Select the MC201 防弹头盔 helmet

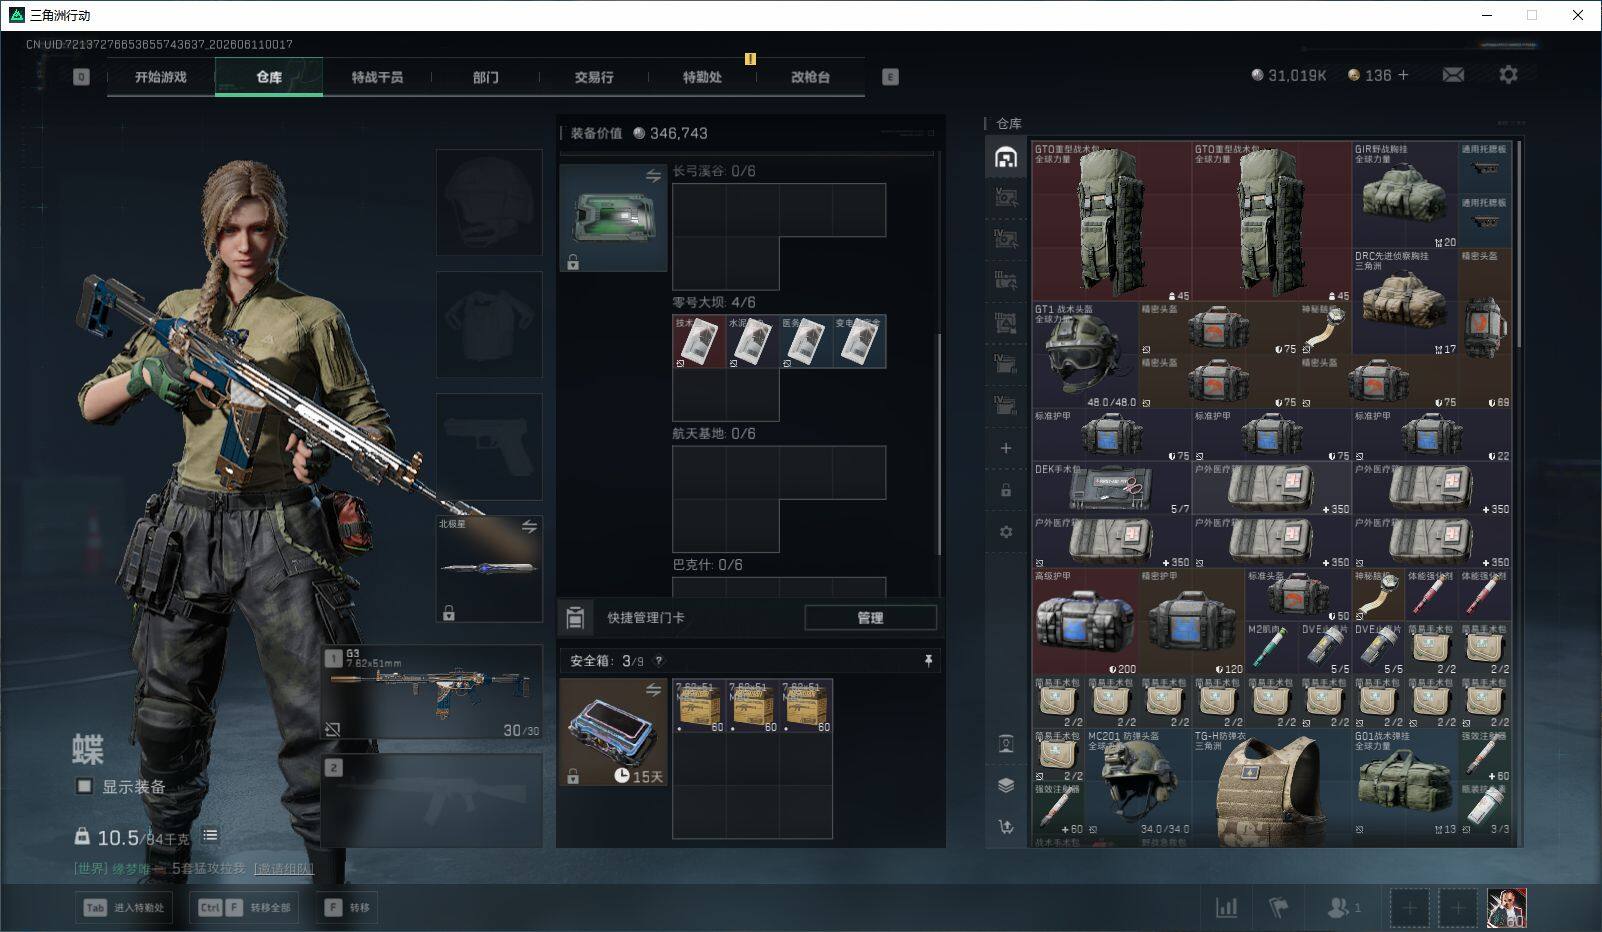[1139, 782]
